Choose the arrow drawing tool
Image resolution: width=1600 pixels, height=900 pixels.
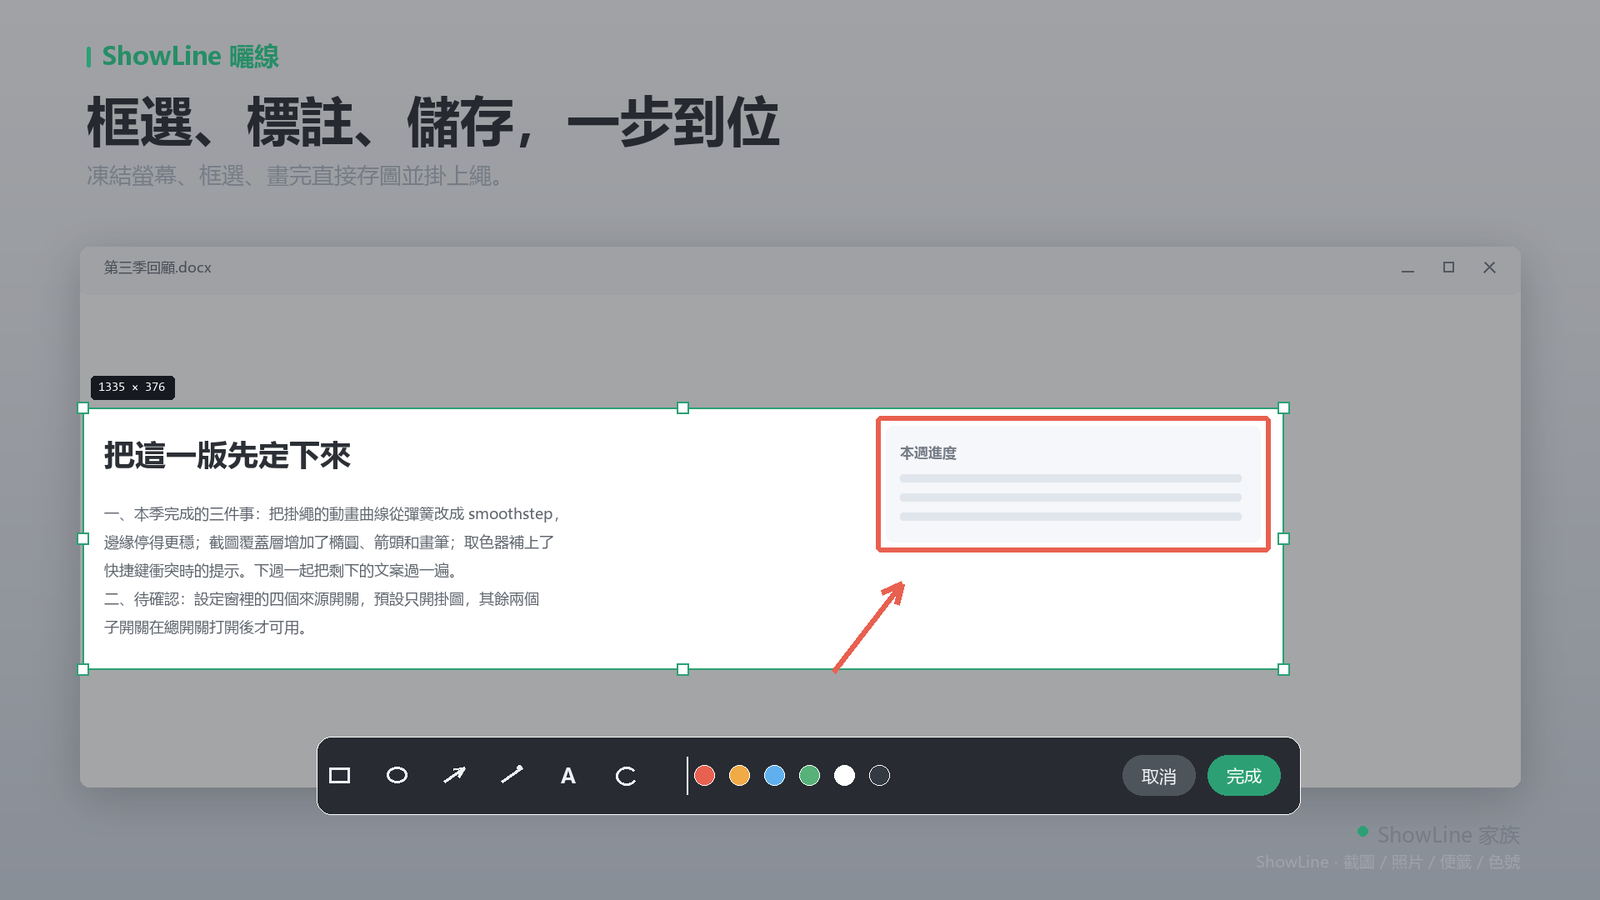click(454, 776)
